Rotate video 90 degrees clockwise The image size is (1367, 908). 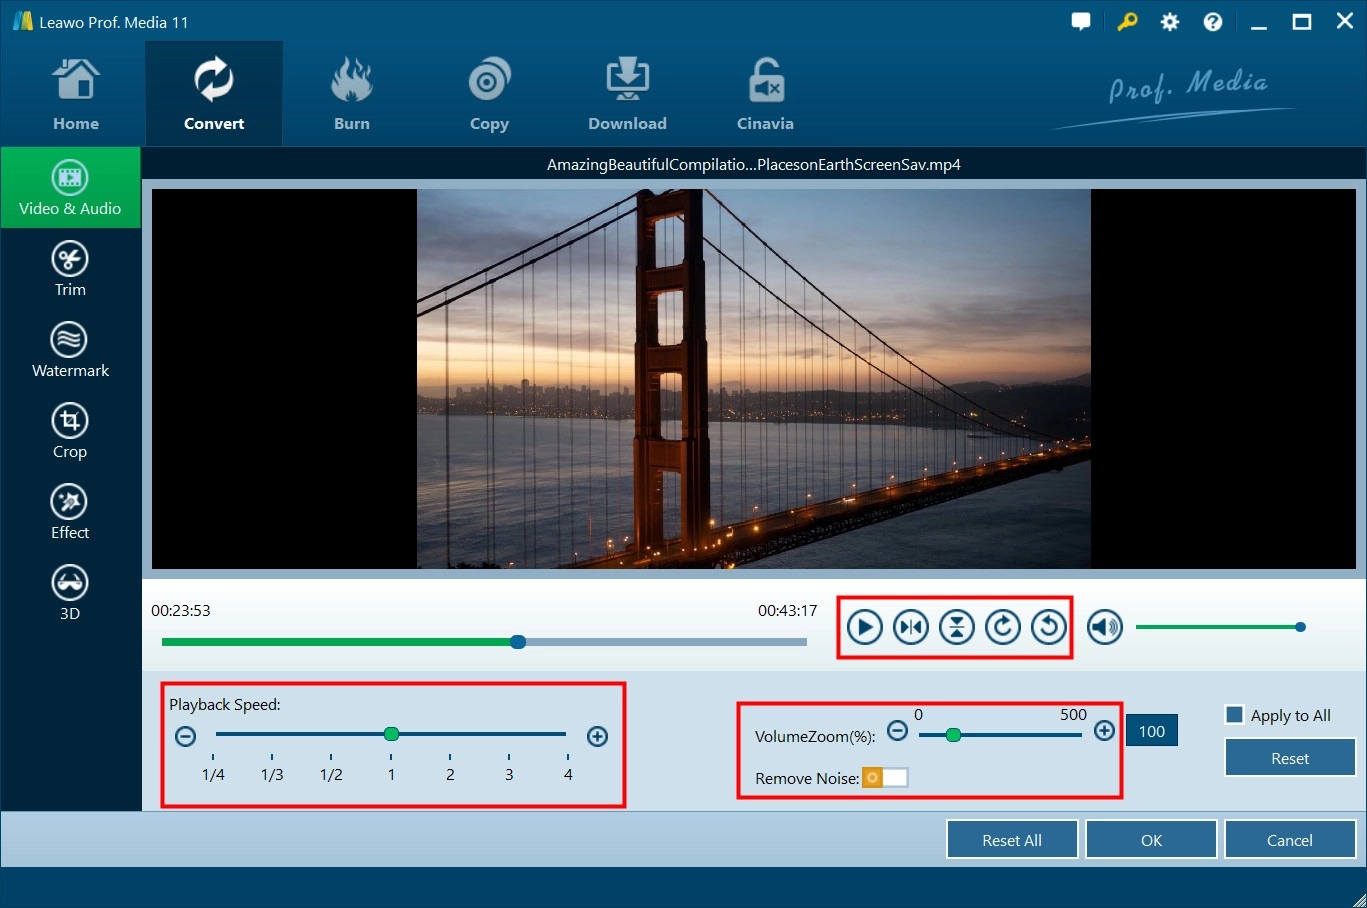coord(1003,627)
